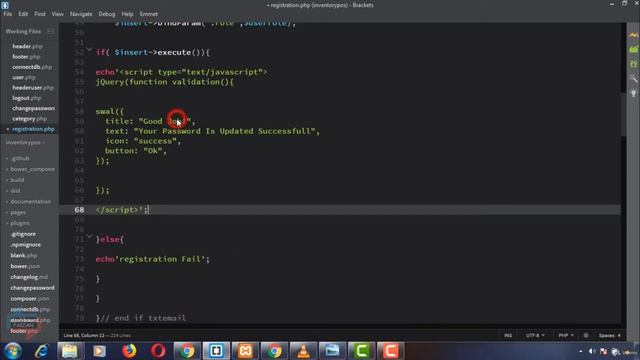Collapse the if block at line 52
Image resolution: width=640 pixels, height=360 pixels.
click(89, 50)
